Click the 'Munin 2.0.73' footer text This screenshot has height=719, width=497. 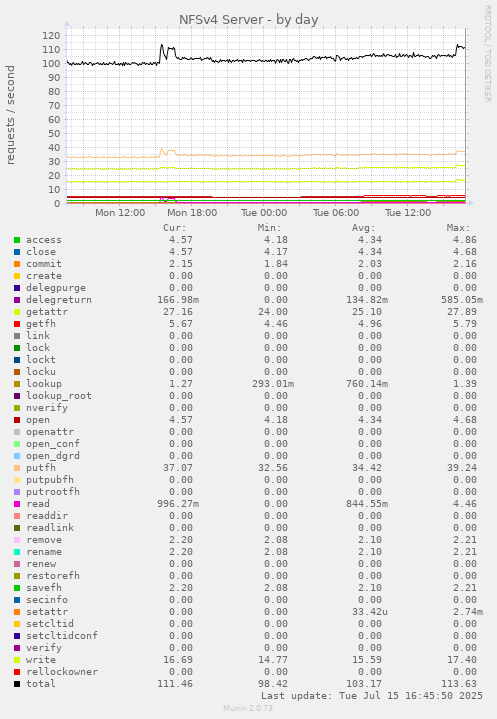click(x=248, y=708)
